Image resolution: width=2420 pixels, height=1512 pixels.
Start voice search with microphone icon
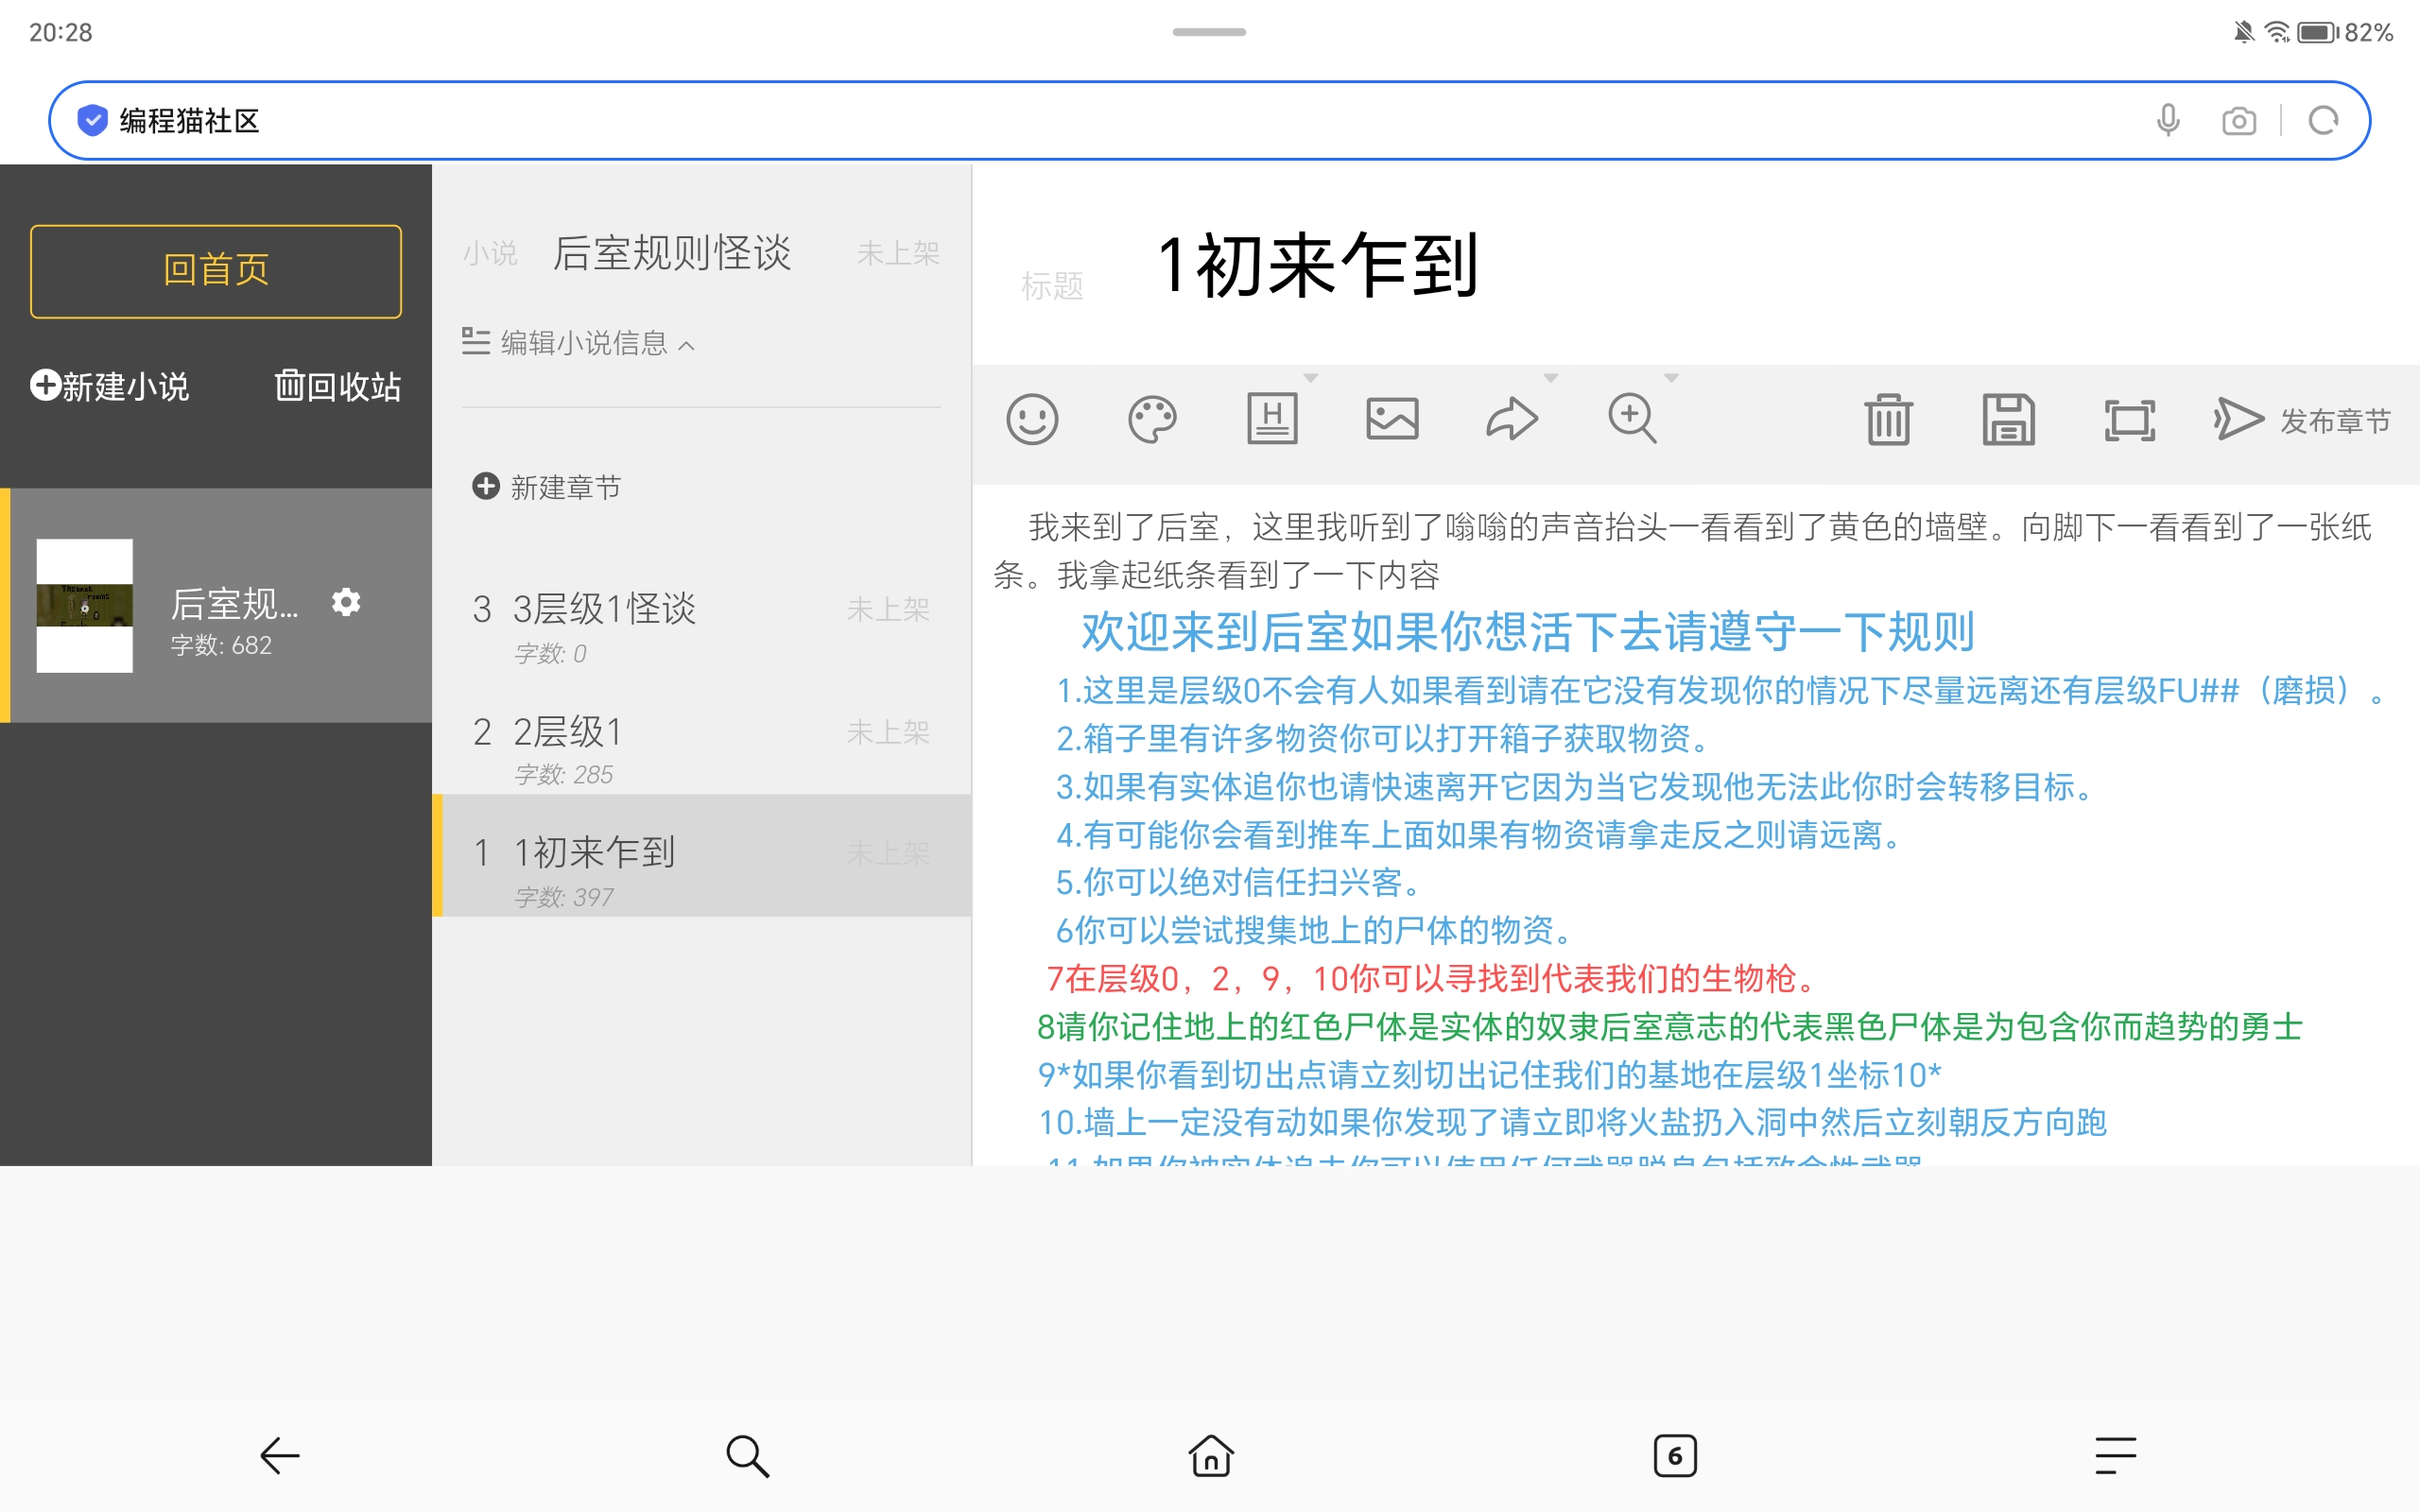click(2168, 120)
